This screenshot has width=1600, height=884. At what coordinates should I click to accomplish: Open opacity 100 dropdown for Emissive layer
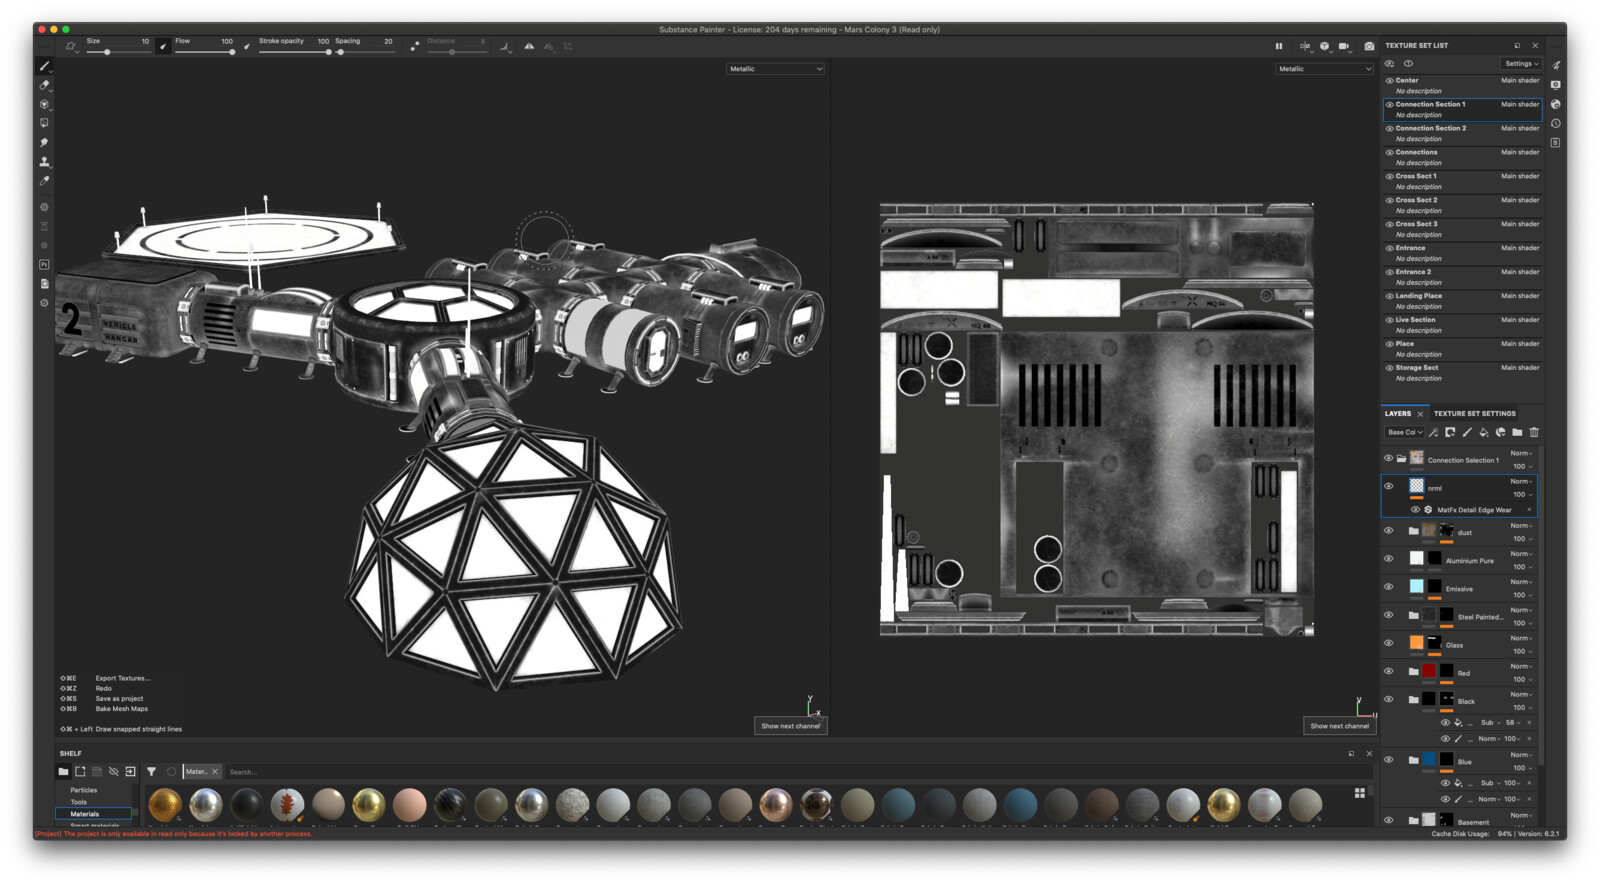tap(1522, 595)
